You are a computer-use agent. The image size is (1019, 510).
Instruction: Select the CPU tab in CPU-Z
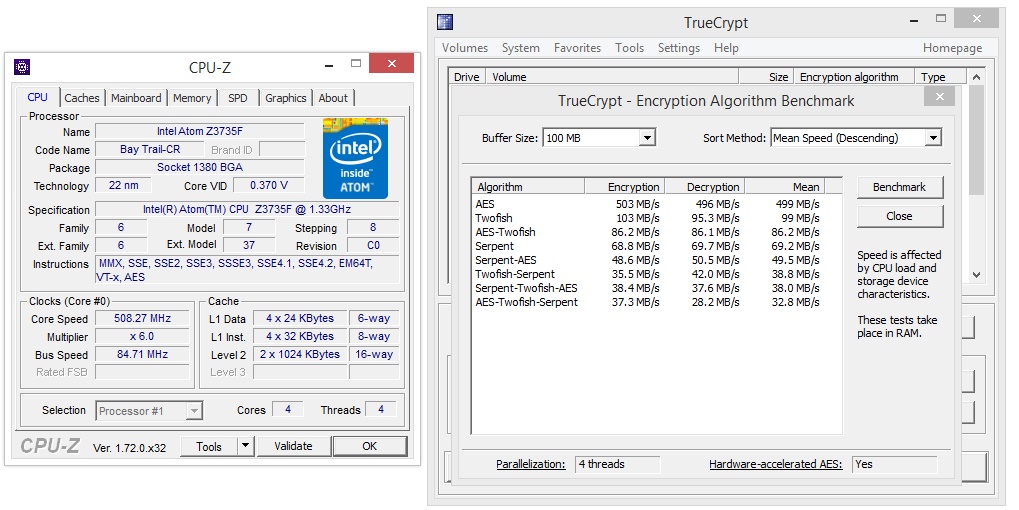[x=38, y=97]
